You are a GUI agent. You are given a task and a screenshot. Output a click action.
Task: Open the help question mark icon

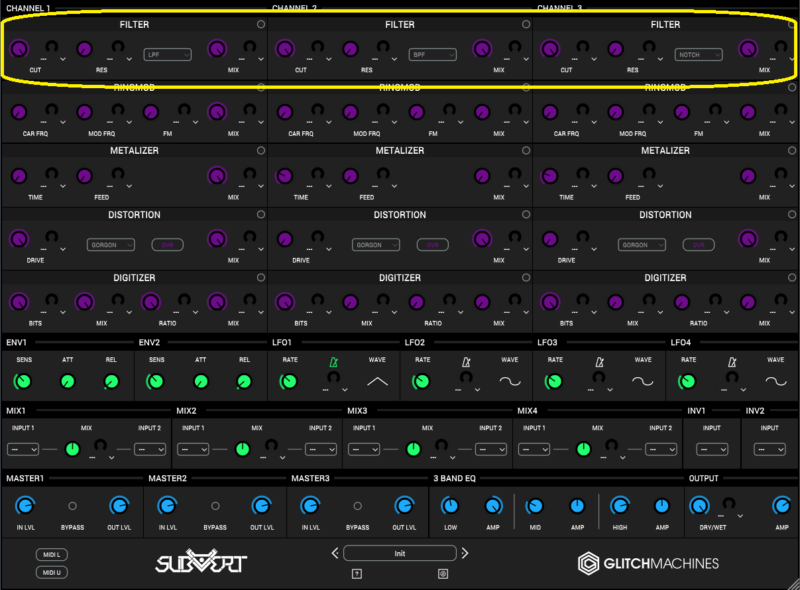(356, 573)
